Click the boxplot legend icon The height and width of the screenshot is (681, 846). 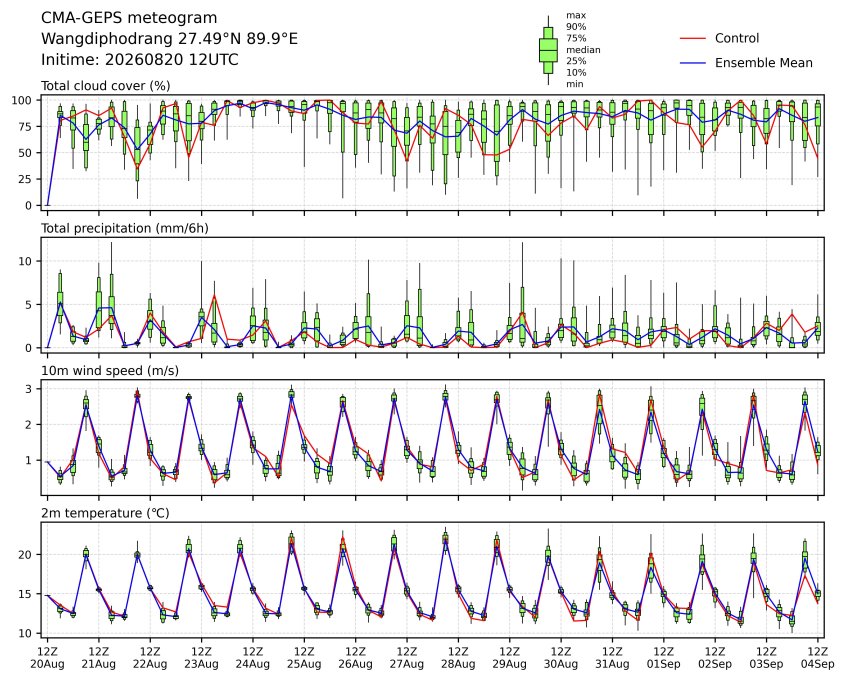(x=548, y=50)
